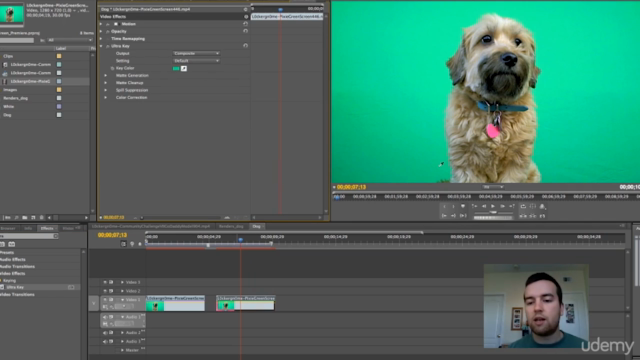640x360 pixels.
Task: Expand Spill Suppression settings
Action: tap(106, 90)
